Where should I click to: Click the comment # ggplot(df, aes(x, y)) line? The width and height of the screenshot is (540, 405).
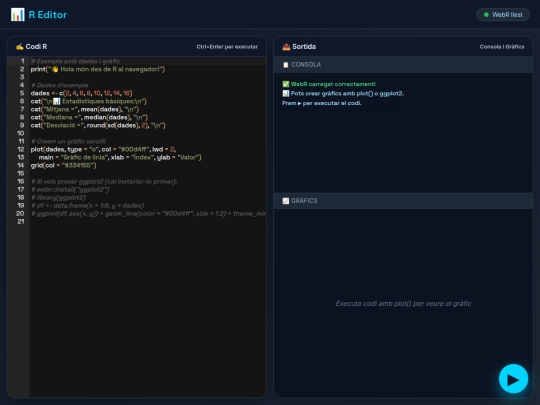[x=148, y=214]
